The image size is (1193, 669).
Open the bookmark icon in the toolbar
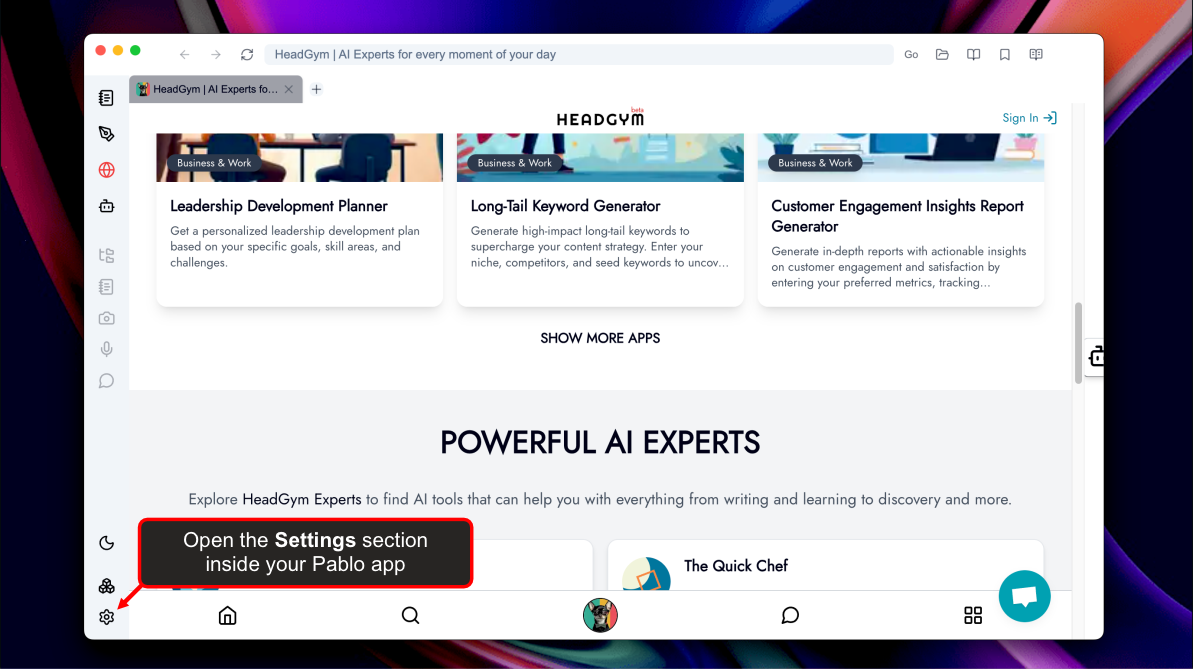coord(1004,55)
